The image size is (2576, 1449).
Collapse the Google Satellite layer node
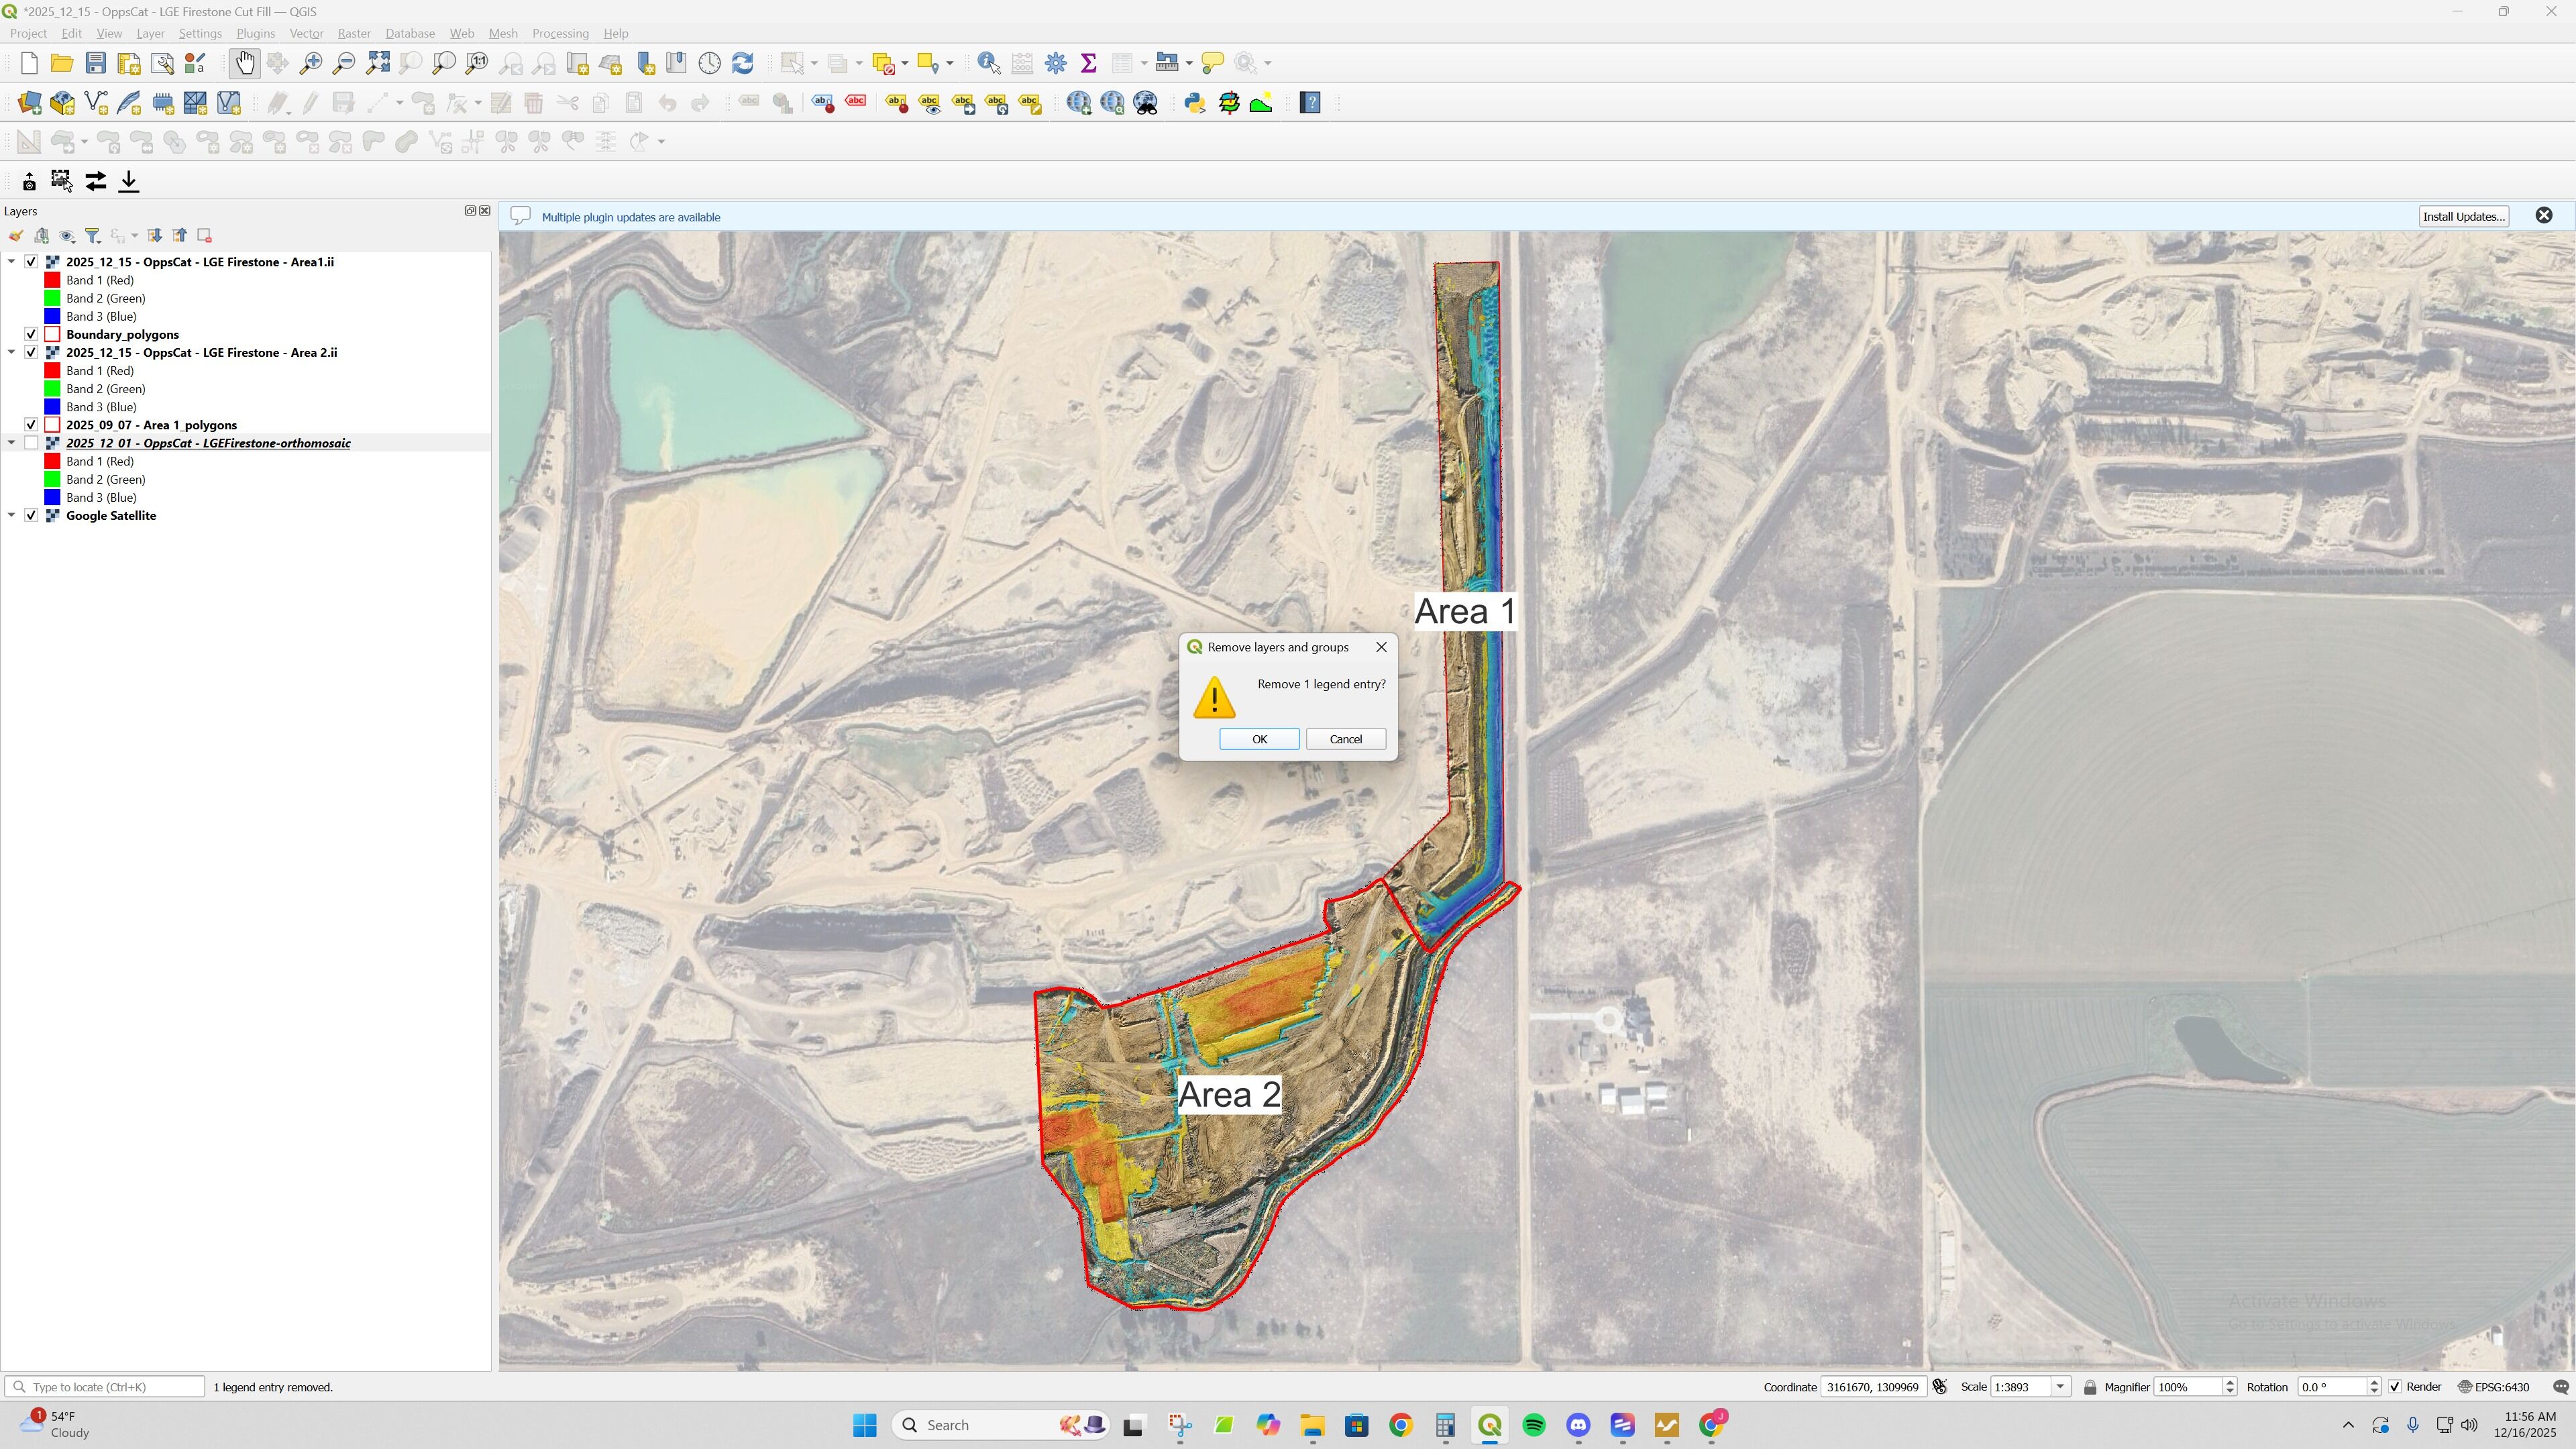pyautogui.click(x=11, y=515)
